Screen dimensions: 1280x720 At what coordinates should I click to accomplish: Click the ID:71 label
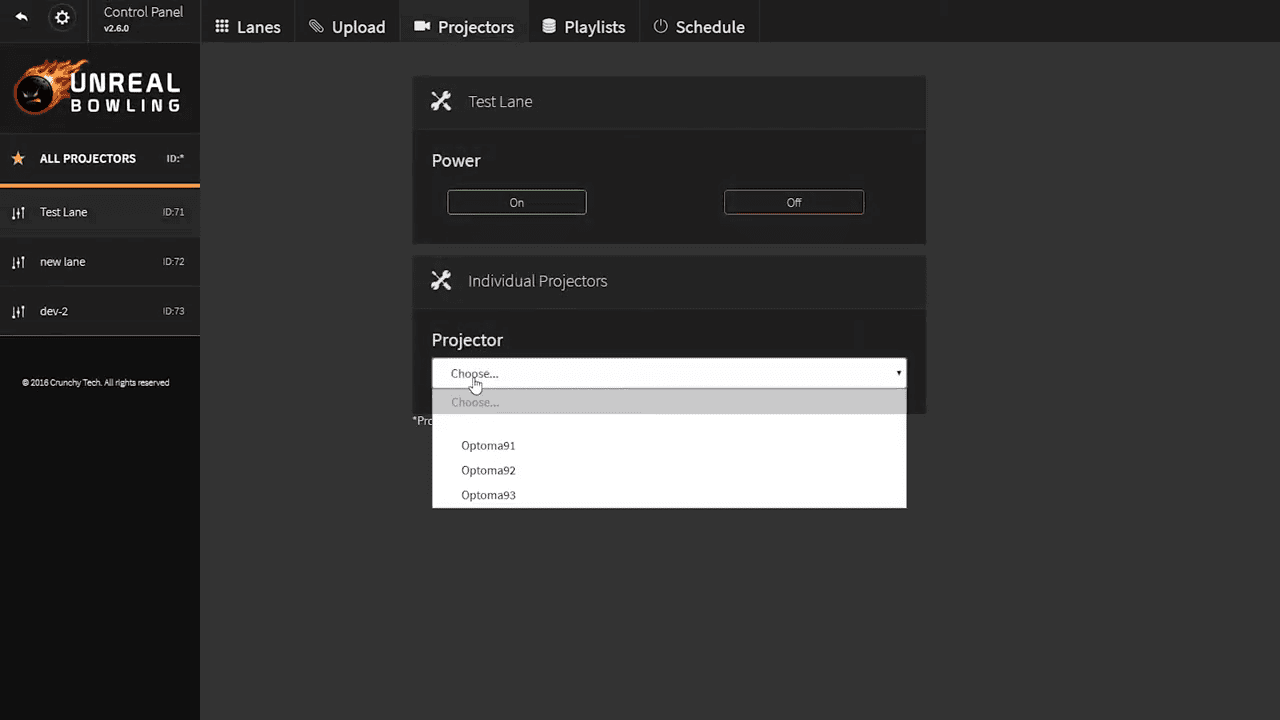(173, 212)
